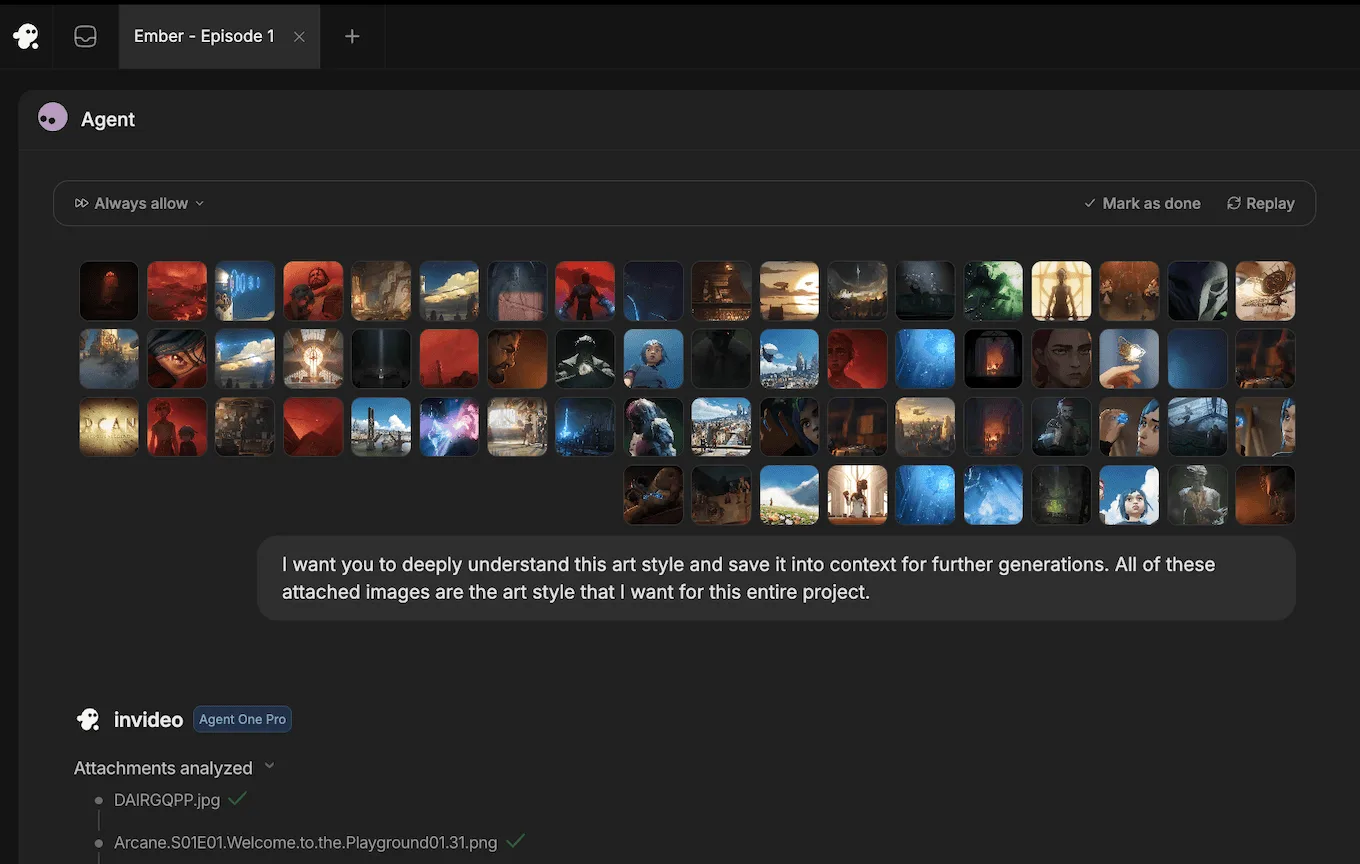This screenshot has height=864, width=1360.
Task: Click the green checkmark beside the Arcane.S01E01 file
Action: (x=515, y=841)
